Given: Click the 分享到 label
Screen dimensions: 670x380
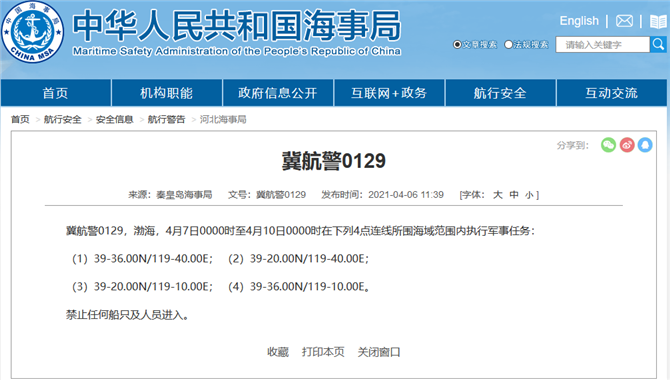Looking at the screenshot, I should pos(573,145).
